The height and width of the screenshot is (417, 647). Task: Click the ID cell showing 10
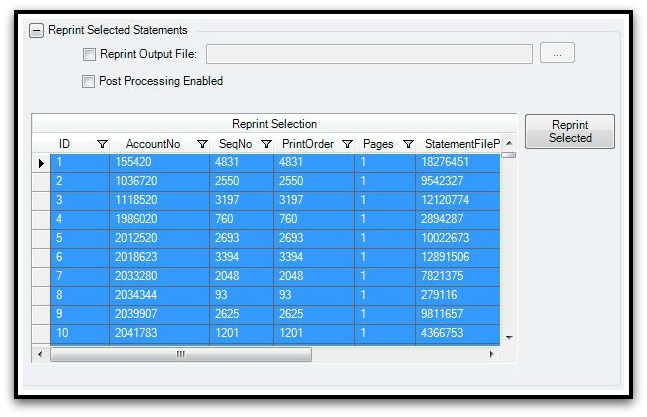click(80, 334)
